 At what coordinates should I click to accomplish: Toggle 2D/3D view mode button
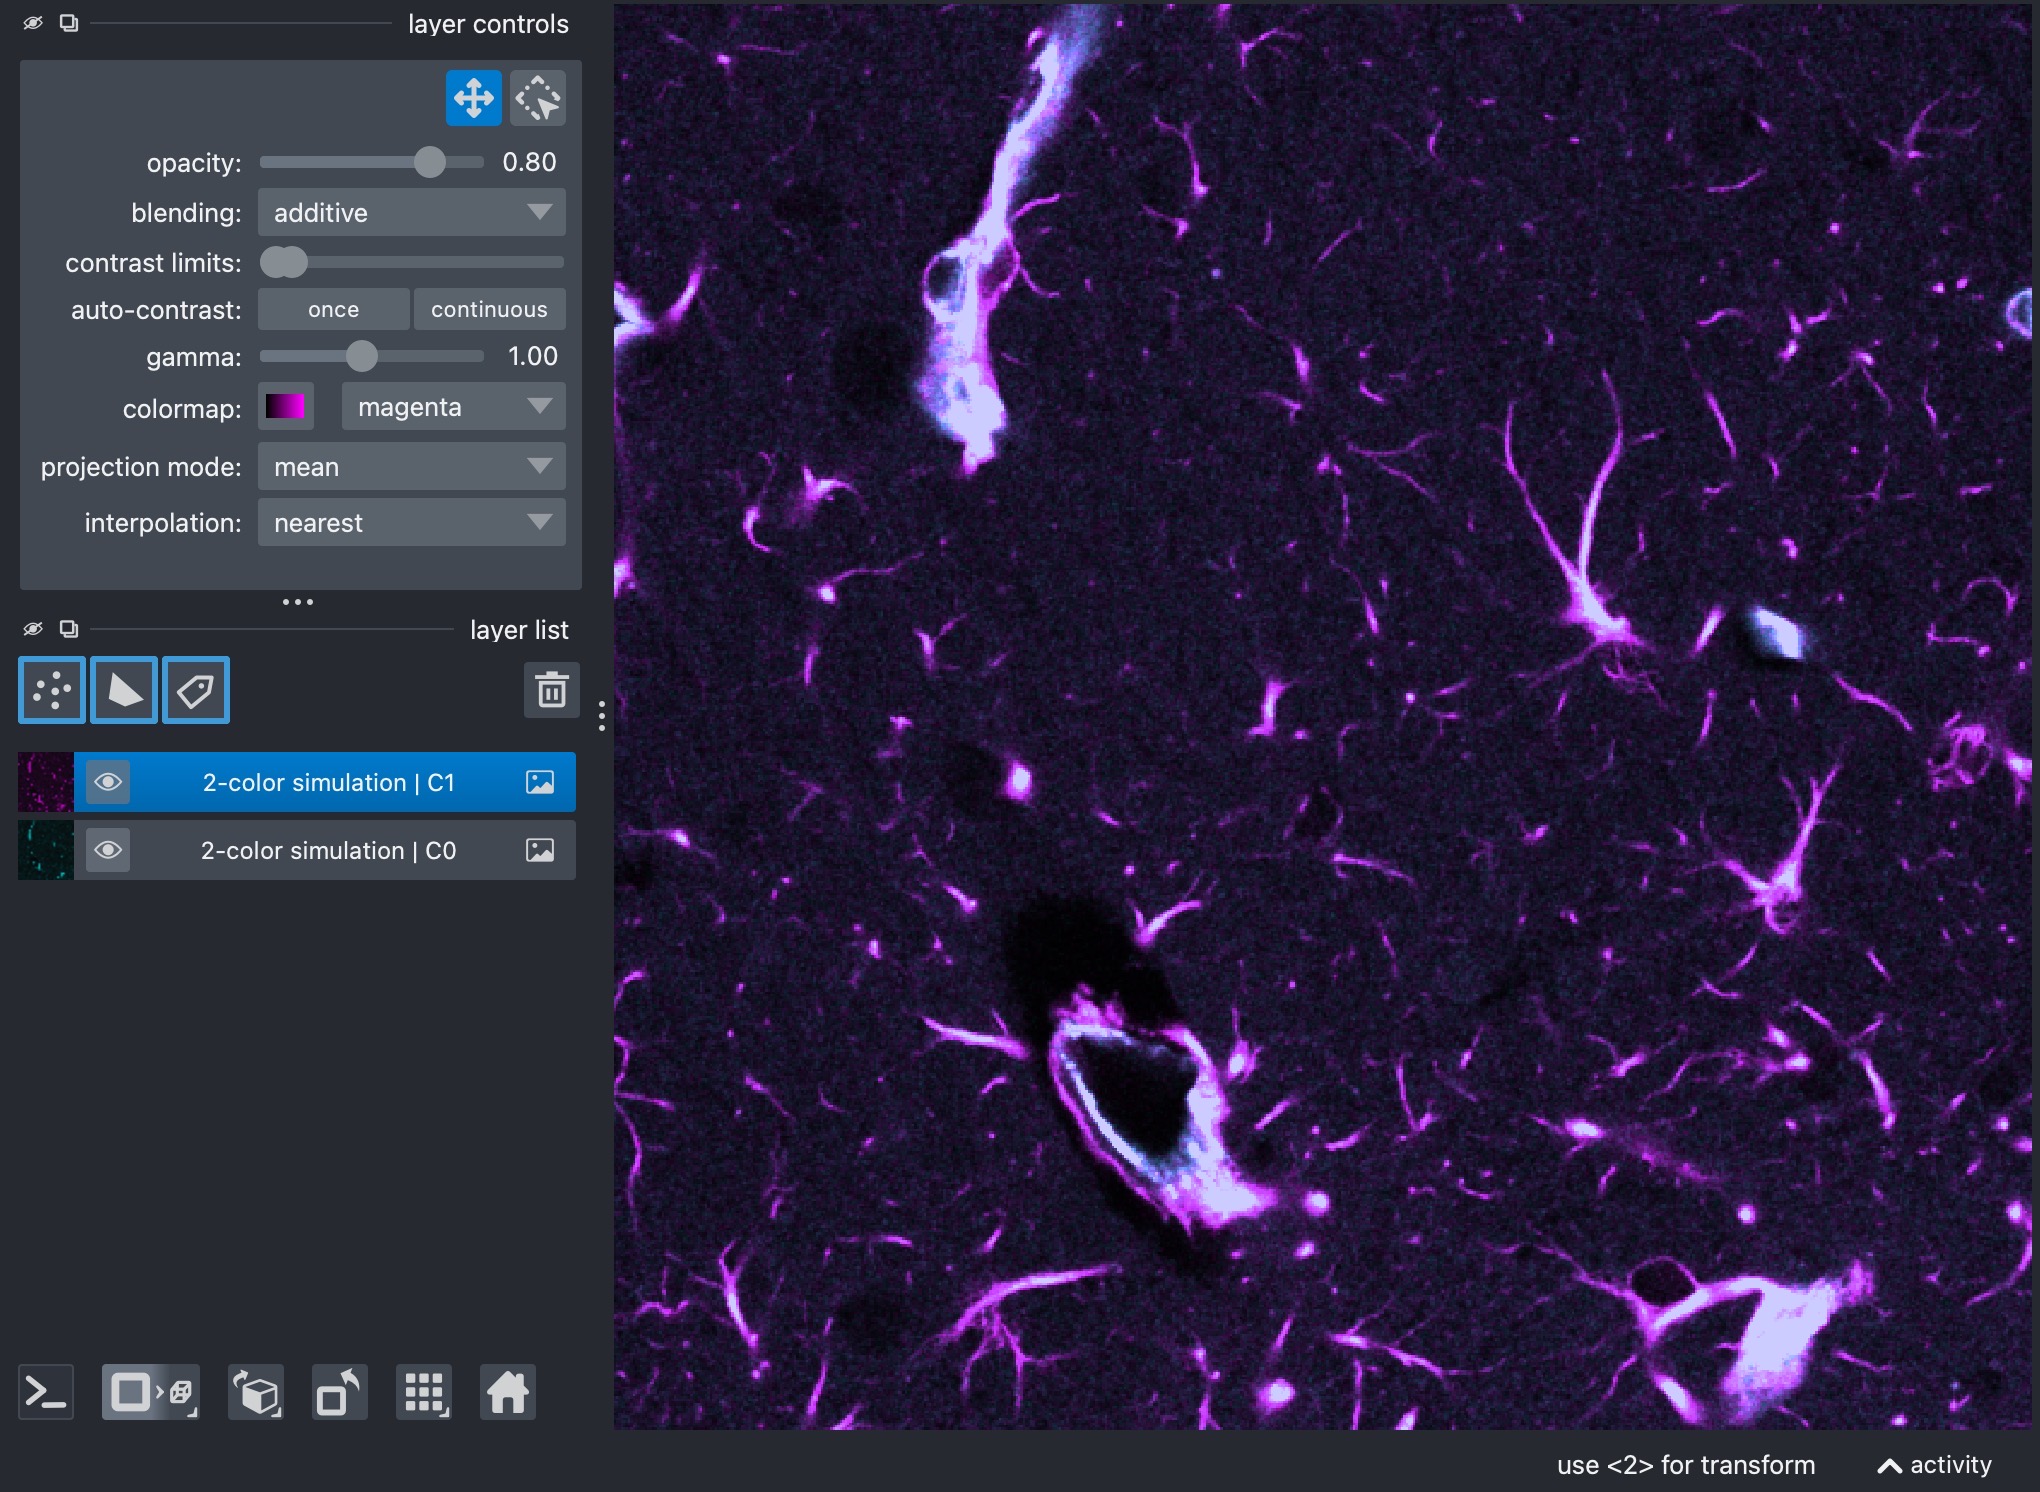coord(151,1392)
